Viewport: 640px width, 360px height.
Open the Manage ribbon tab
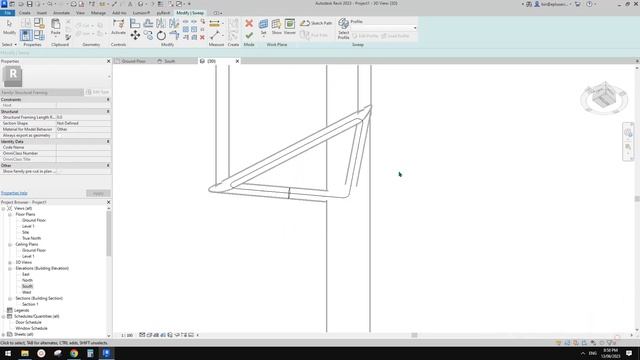pyautogui.click(x=98, y=13)
